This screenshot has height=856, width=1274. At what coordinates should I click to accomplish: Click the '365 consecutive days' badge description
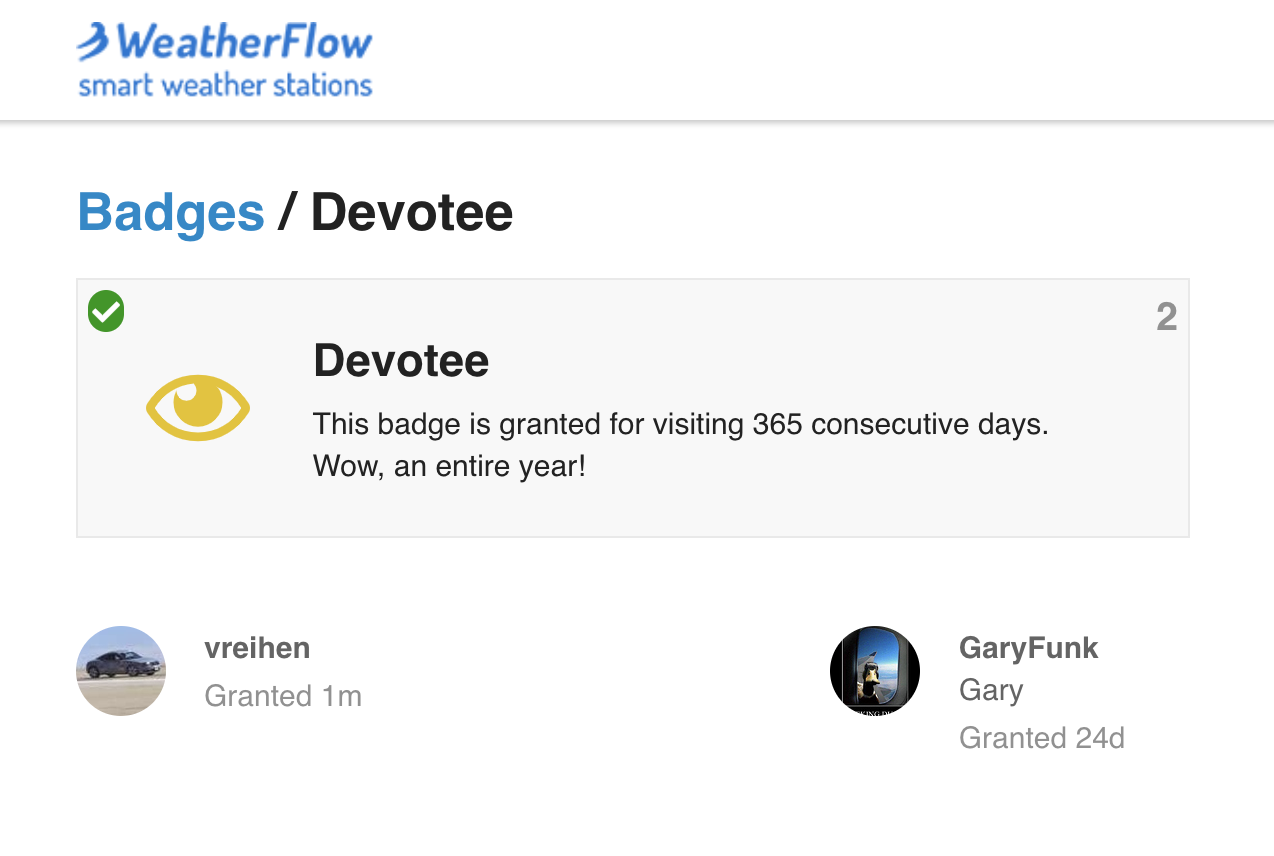(x=680, y=424)
